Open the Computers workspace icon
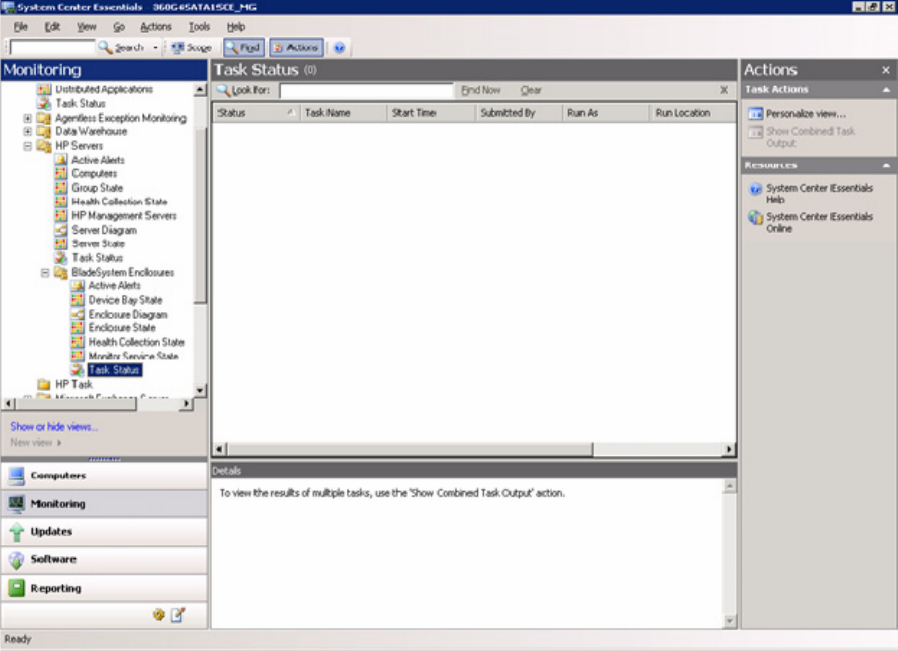 [x=16, y=476]
